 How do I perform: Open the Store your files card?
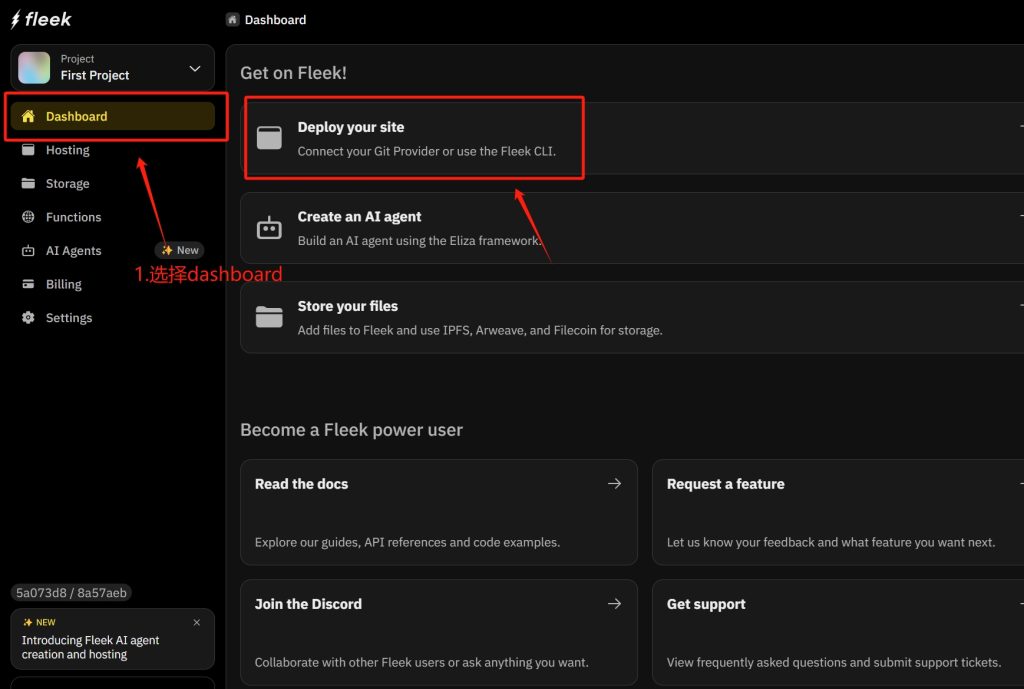(632, 317)
